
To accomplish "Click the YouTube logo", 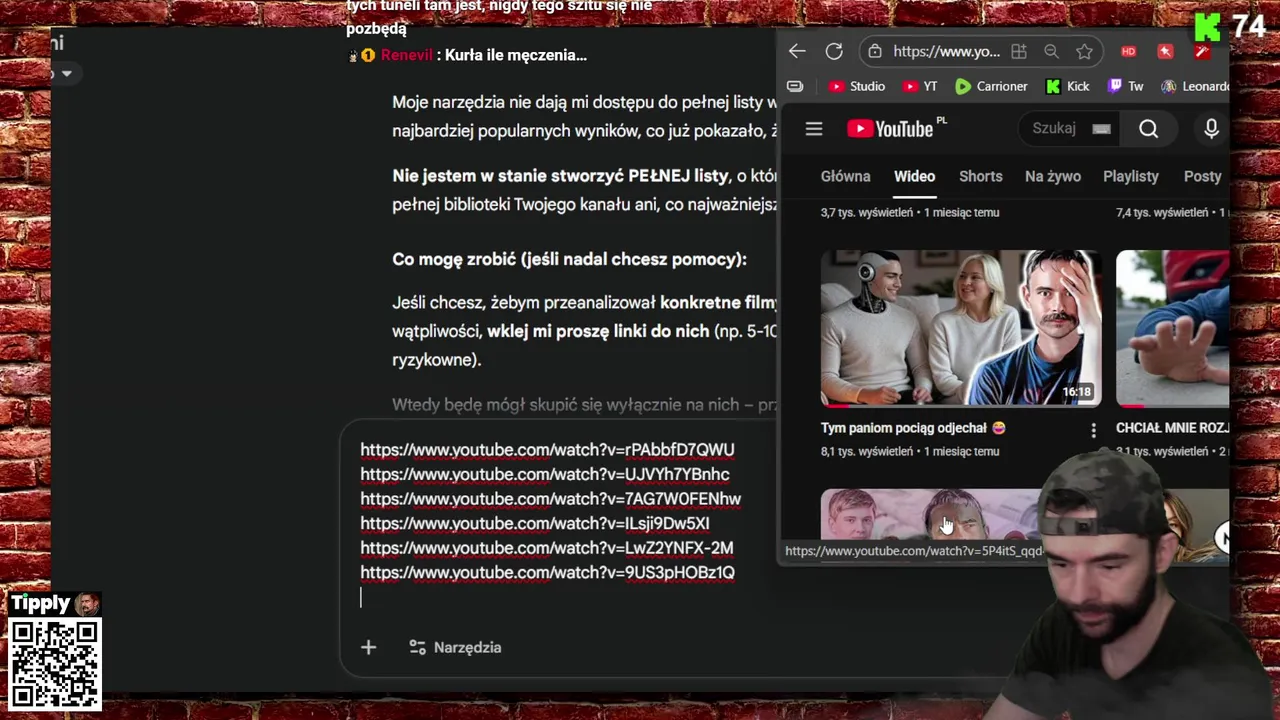I will click(x=890, y=129).
